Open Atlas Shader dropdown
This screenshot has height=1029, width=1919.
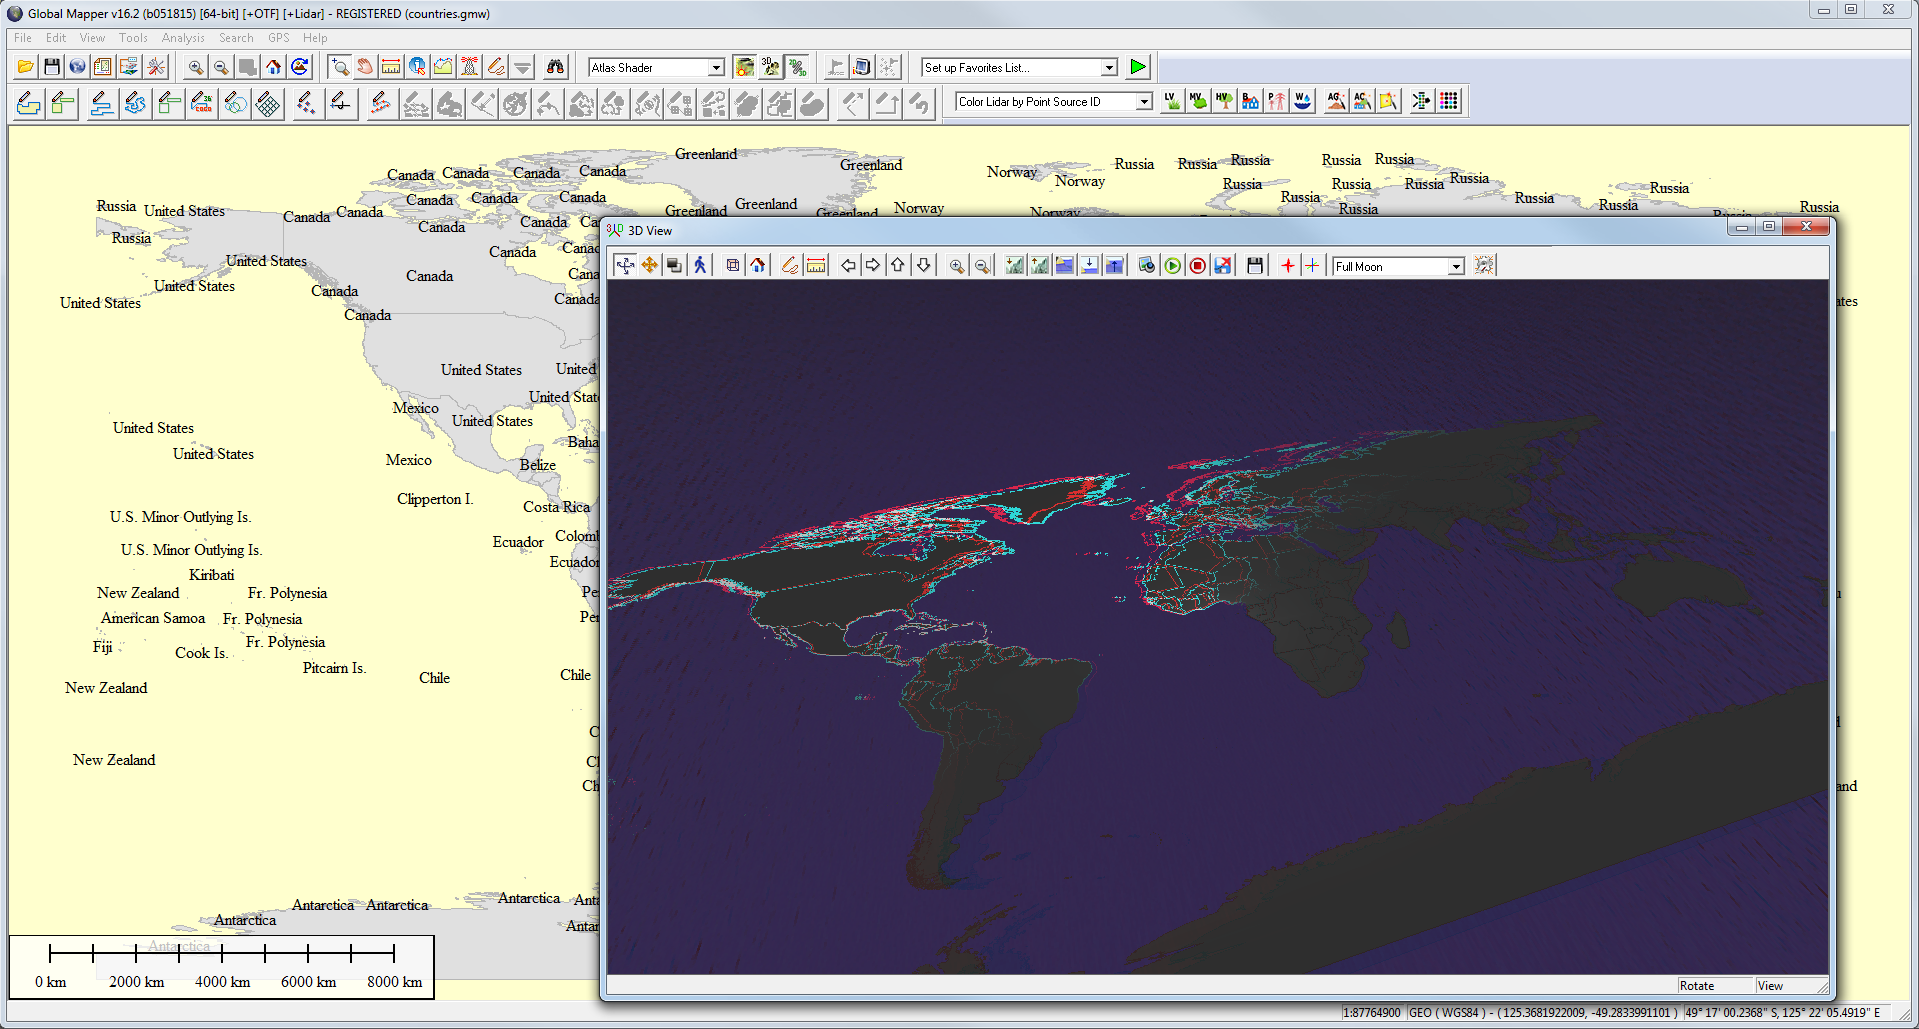point(716,68)
